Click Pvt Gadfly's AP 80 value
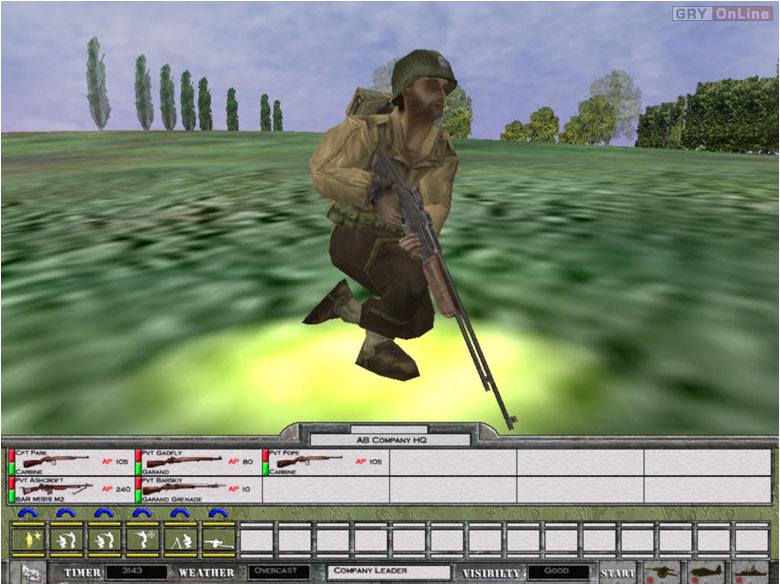The width and height of the screenshot is (780, 585). click(241, 462)
